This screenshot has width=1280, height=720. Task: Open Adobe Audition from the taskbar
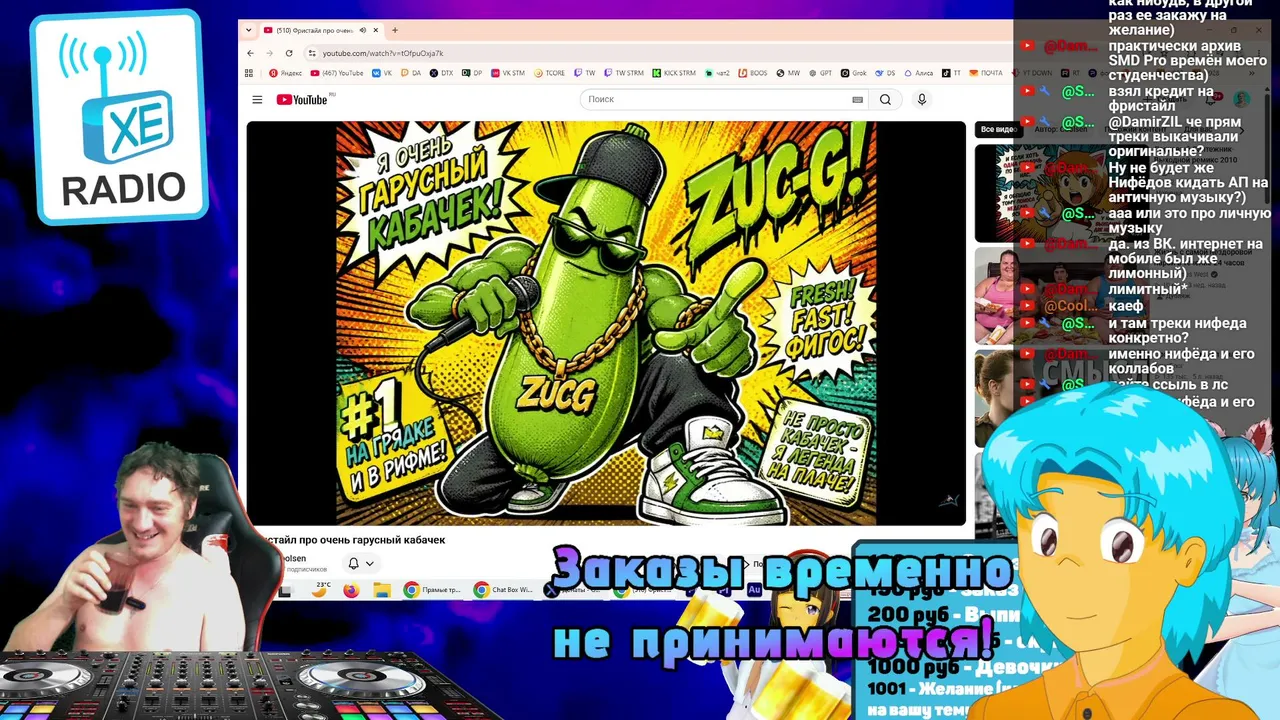pyautogui.click(x=755, y=590)
